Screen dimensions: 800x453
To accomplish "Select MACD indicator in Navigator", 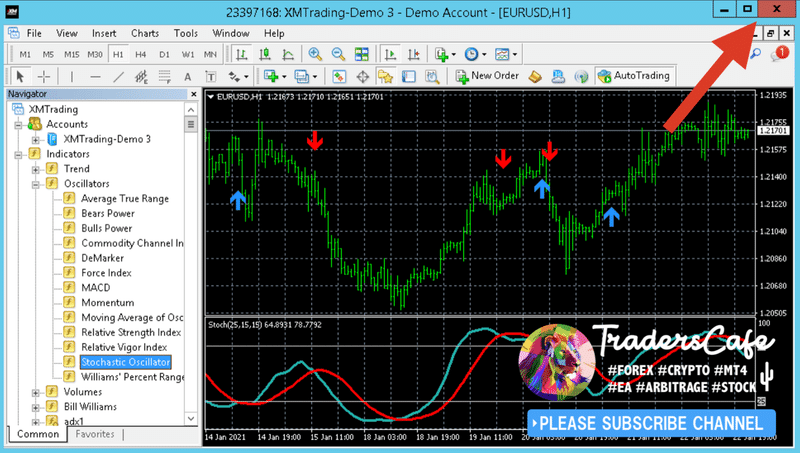I will (95, 288).
